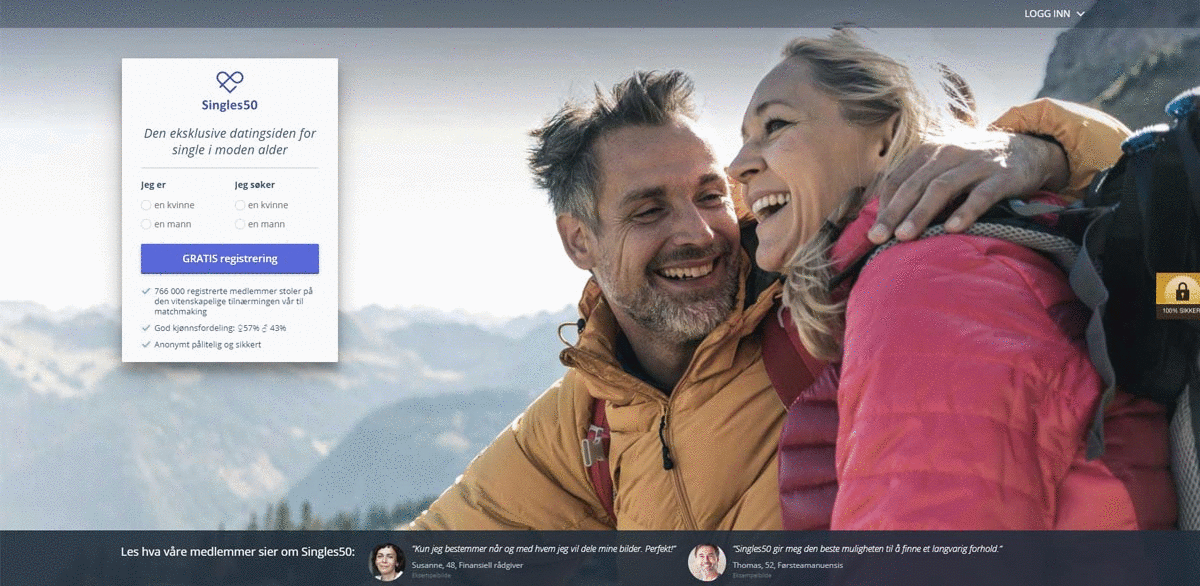Click the 100% SIKKER label

[1180, 311]
